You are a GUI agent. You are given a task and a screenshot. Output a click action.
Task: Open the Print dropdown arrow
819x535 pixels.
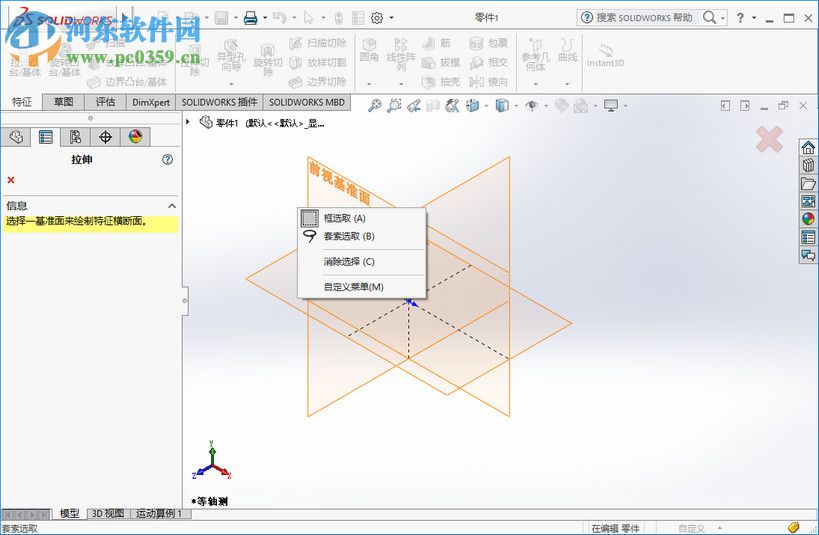pyautogui.click(x=265, y=18)
